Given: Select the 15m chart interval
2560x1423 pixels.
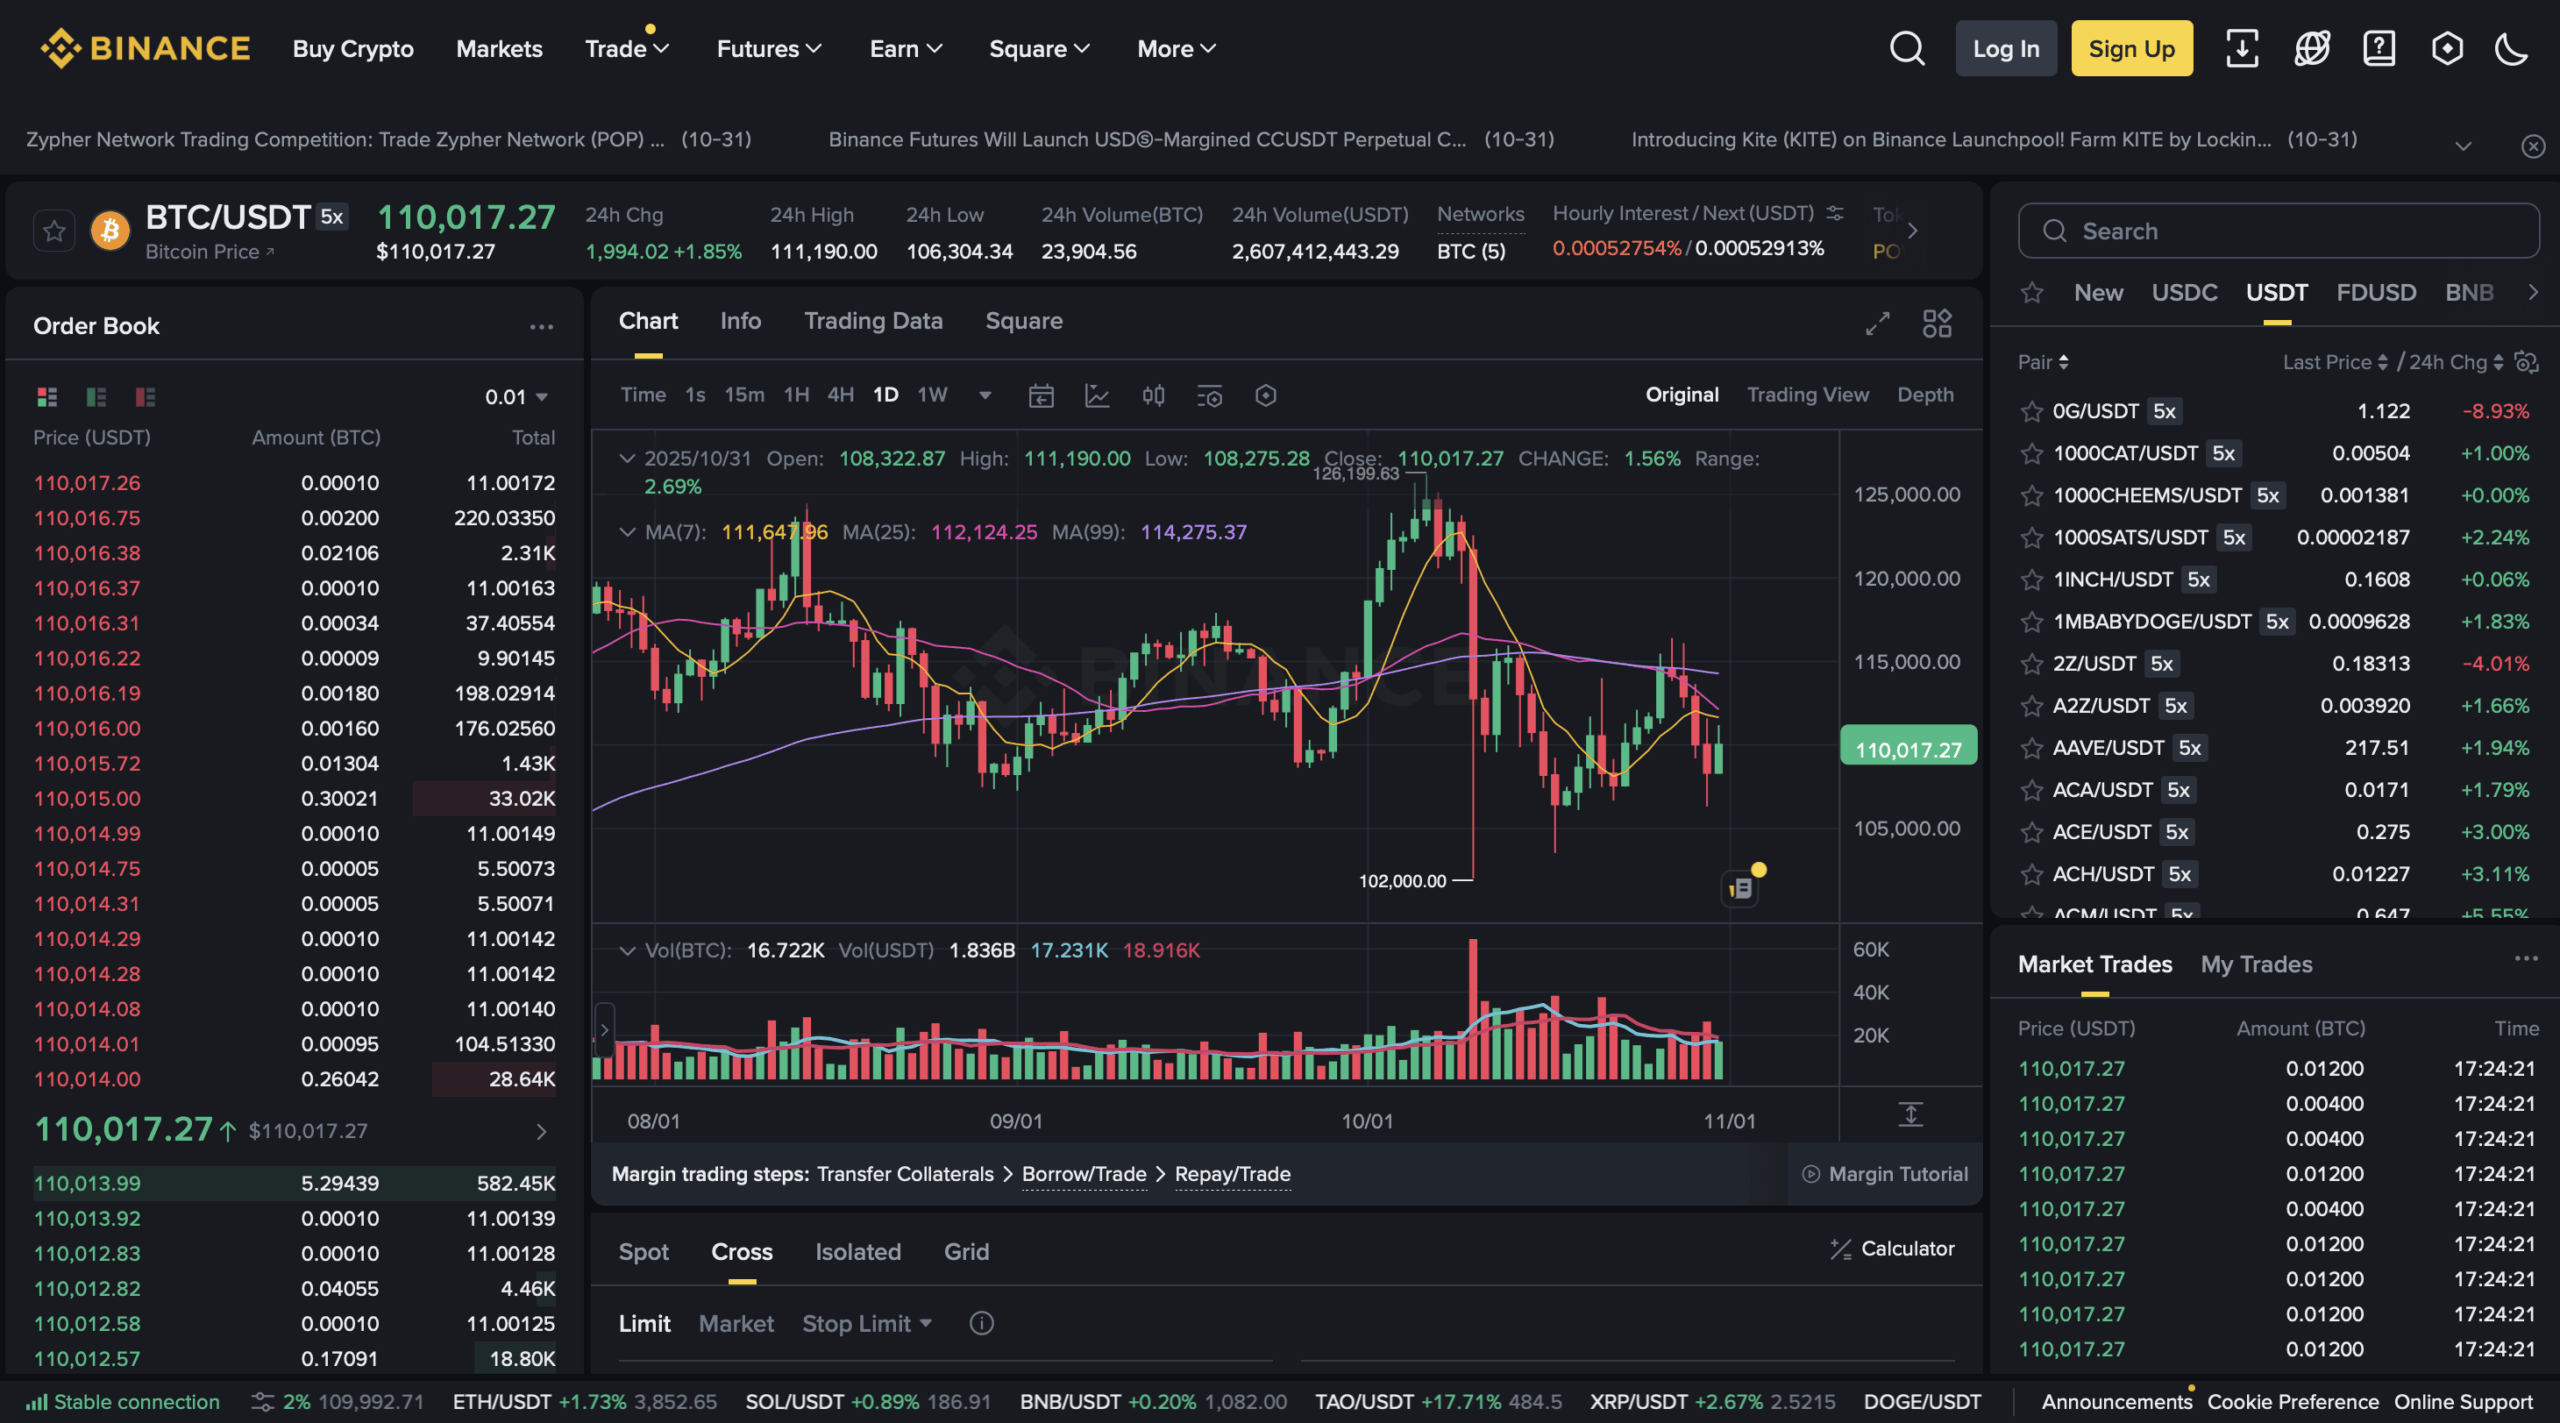Looking at the screenshot, I should (744, 395).
